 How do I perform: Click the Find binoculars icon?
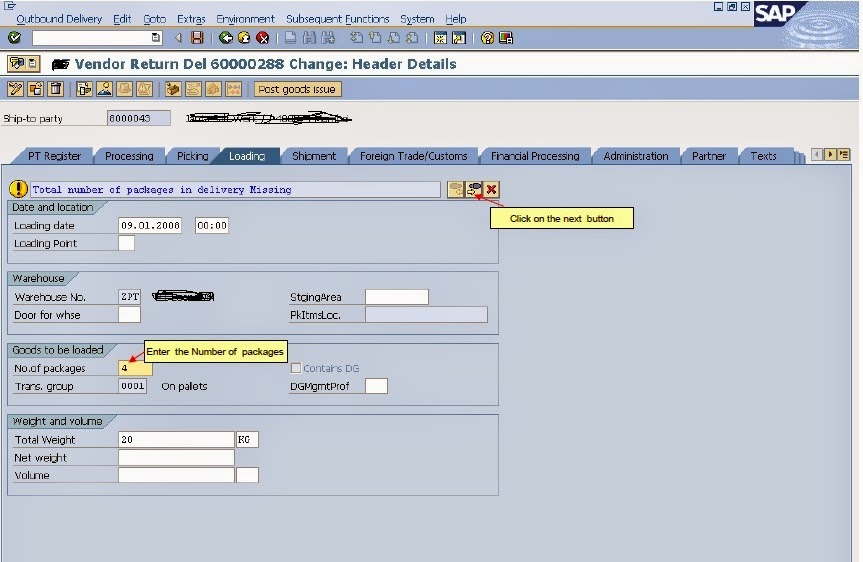(309, 38)
